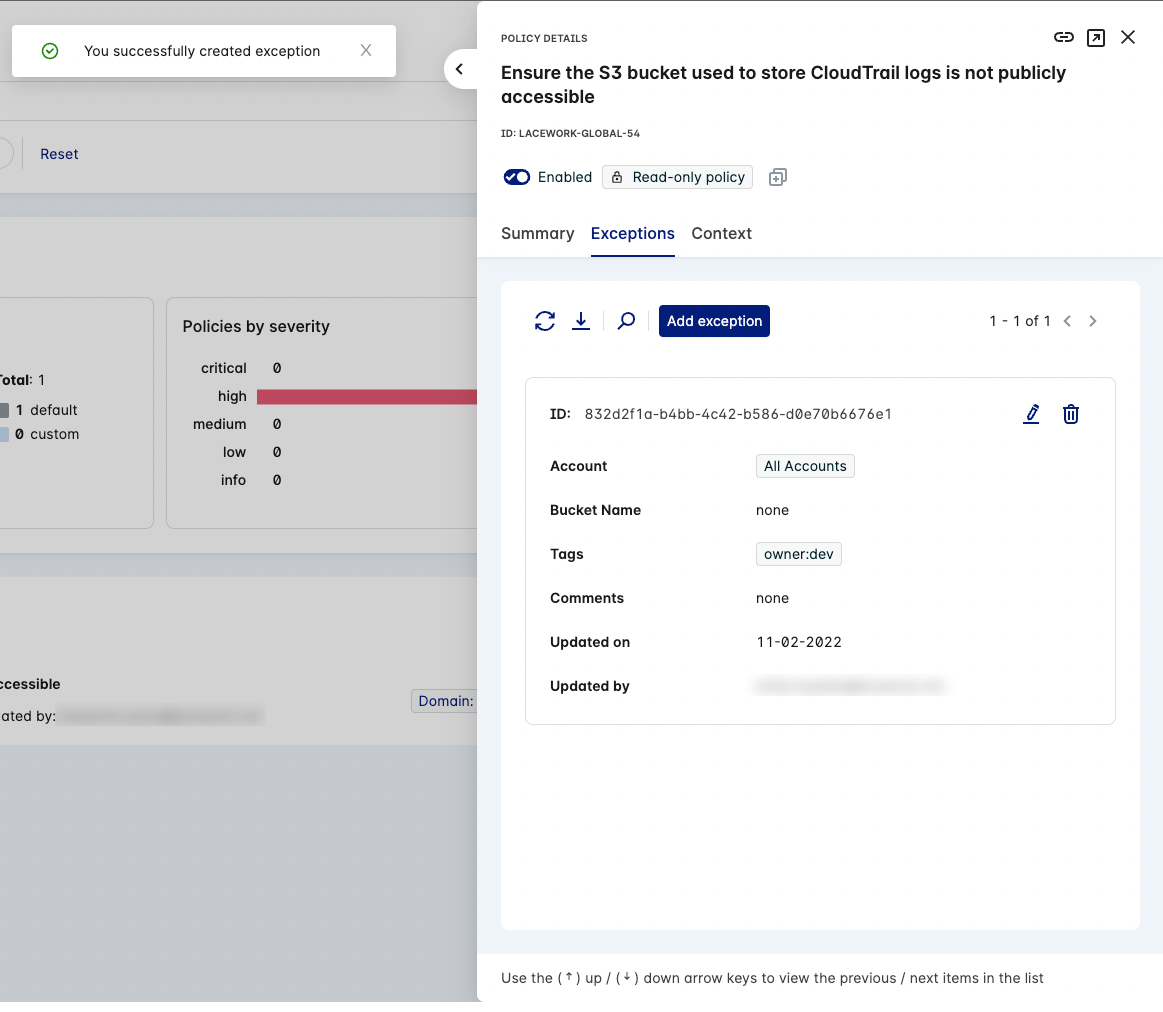Click the high severity red bar

click(x=366, y=397)
